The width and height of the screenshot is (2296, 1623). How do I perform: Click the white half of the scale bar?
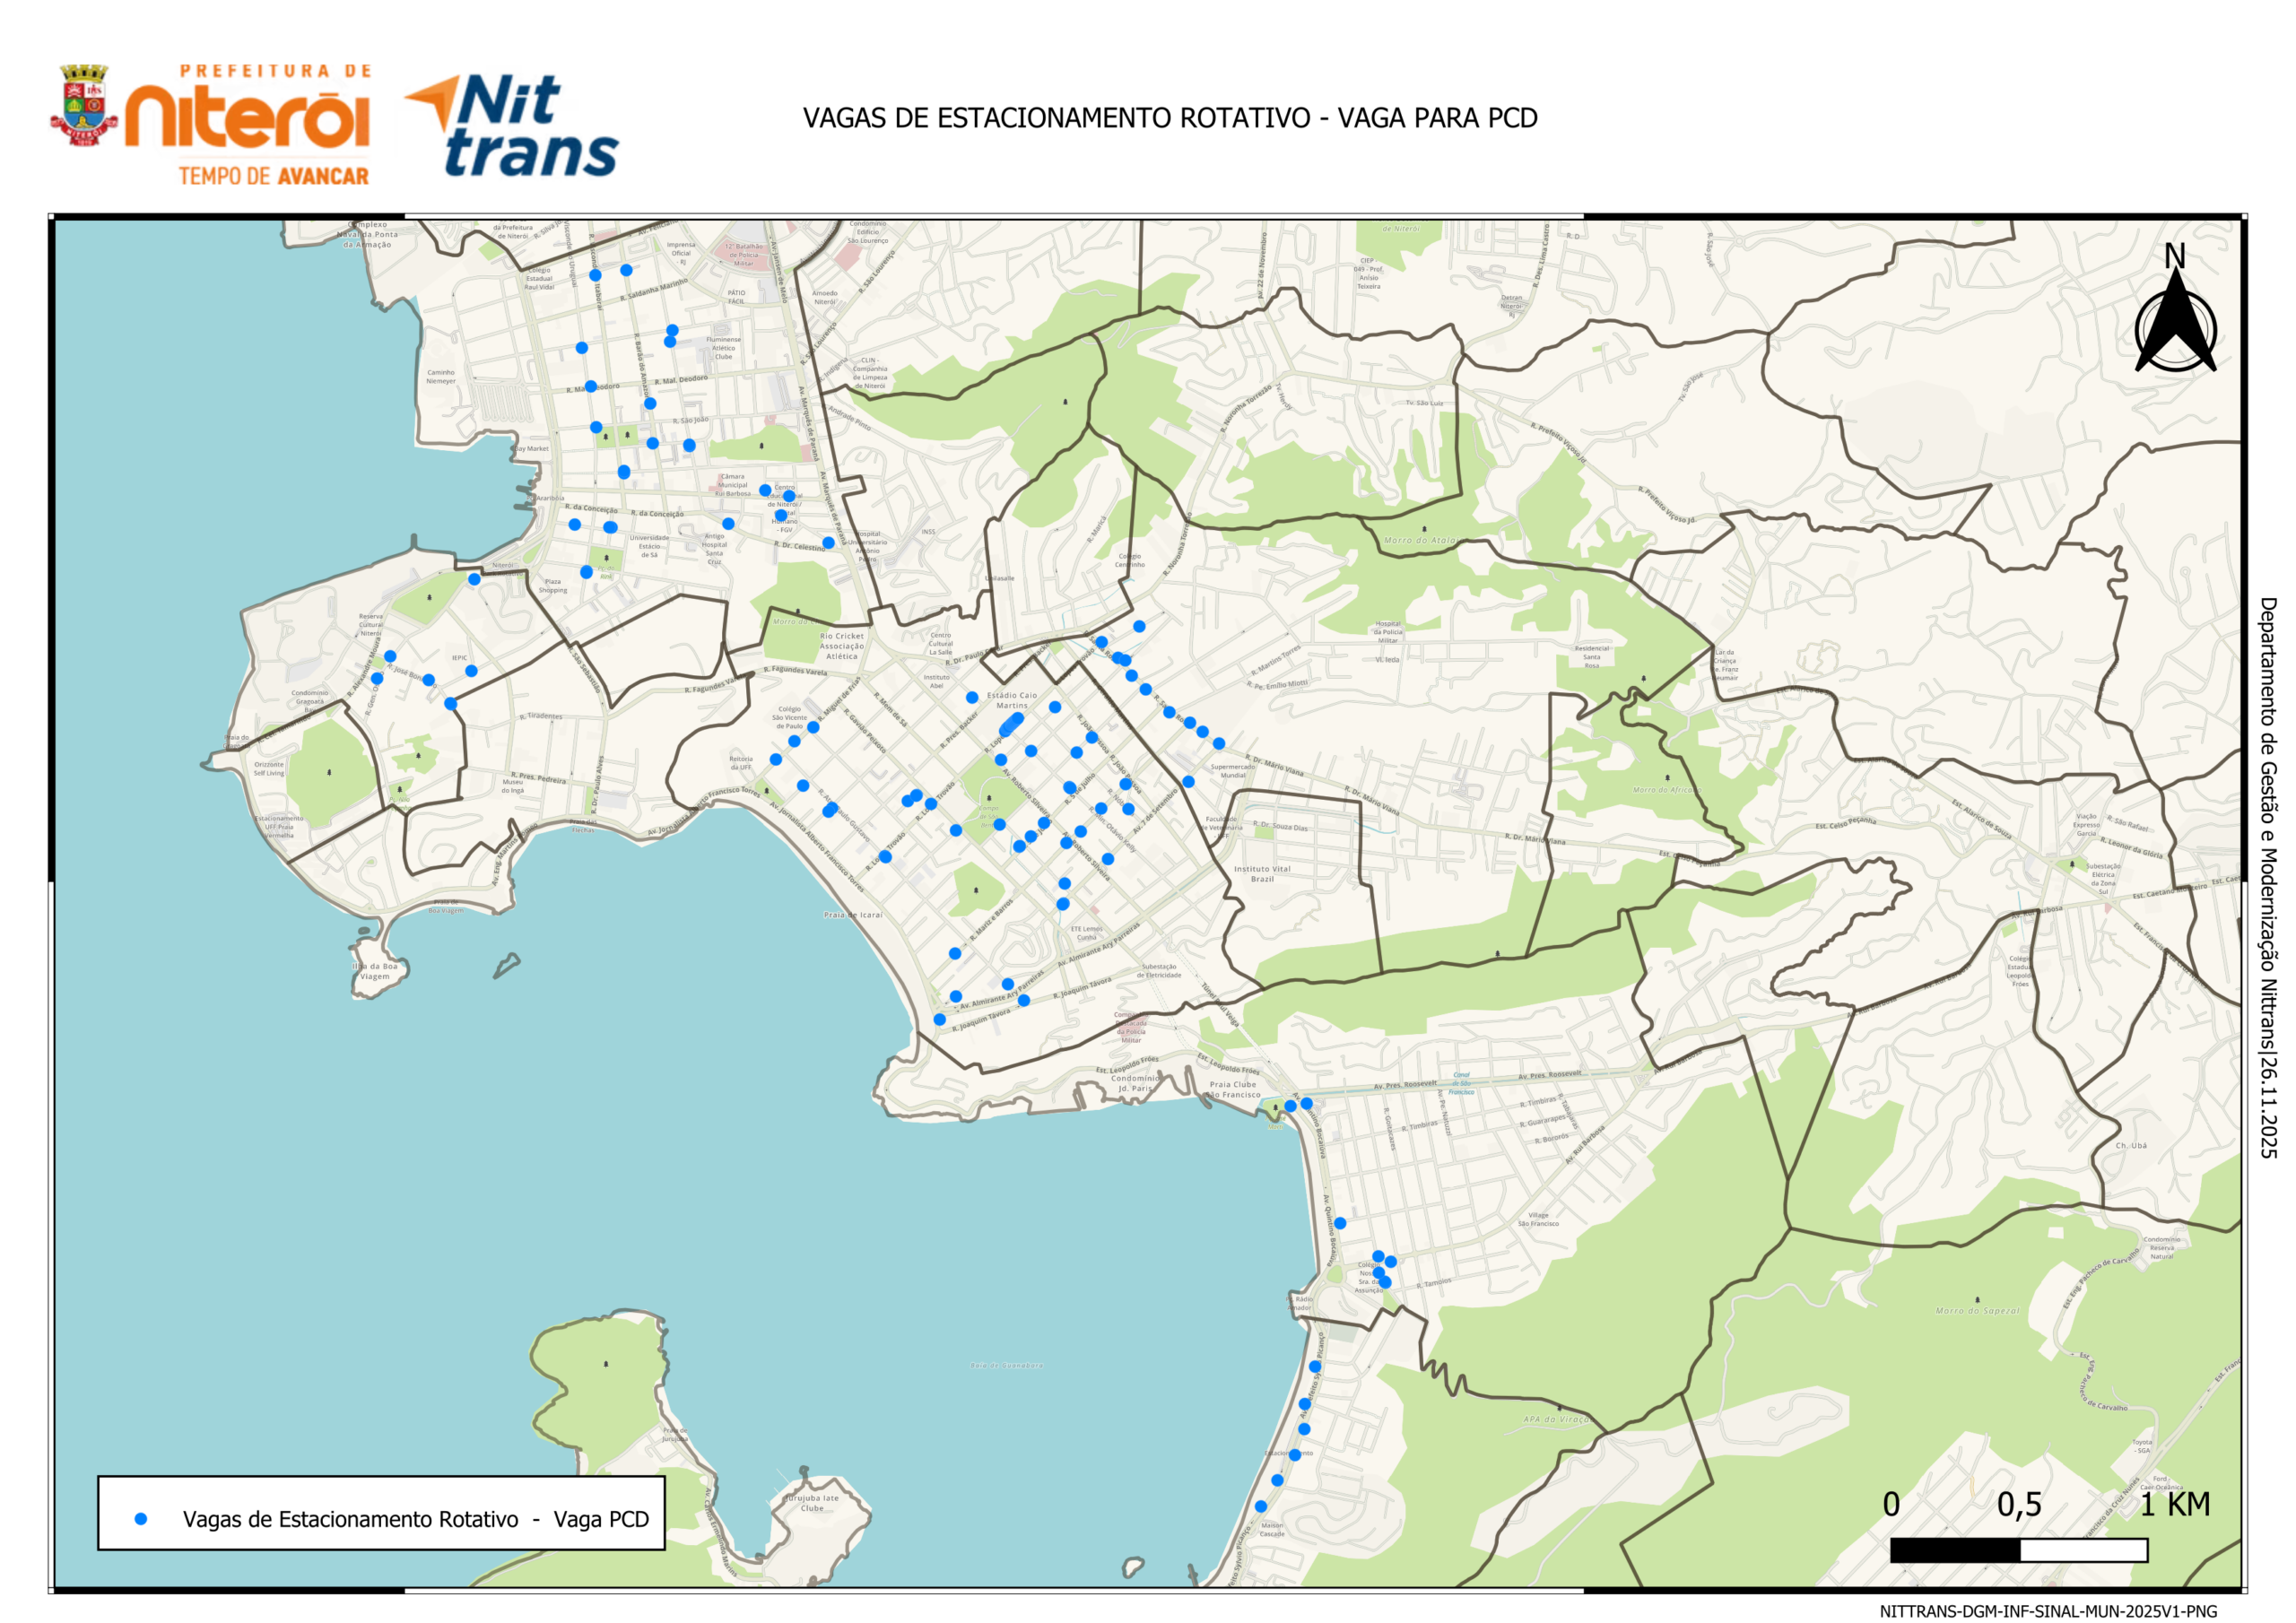[x=2083, y=1550]
